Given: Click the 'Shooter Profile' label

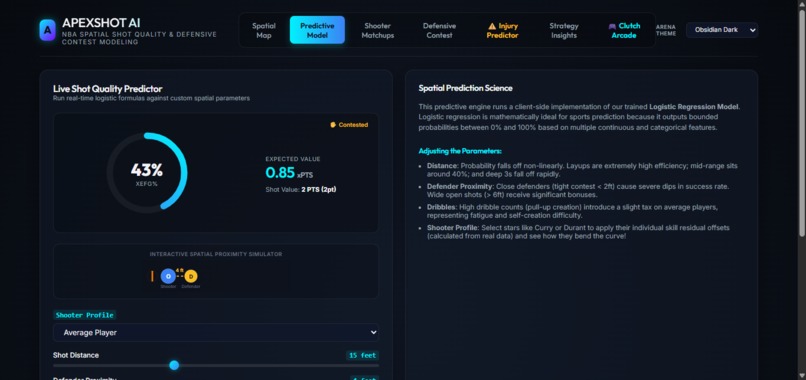Looking at the screenshot, I should pyautogui.click(x=85, y=315).
